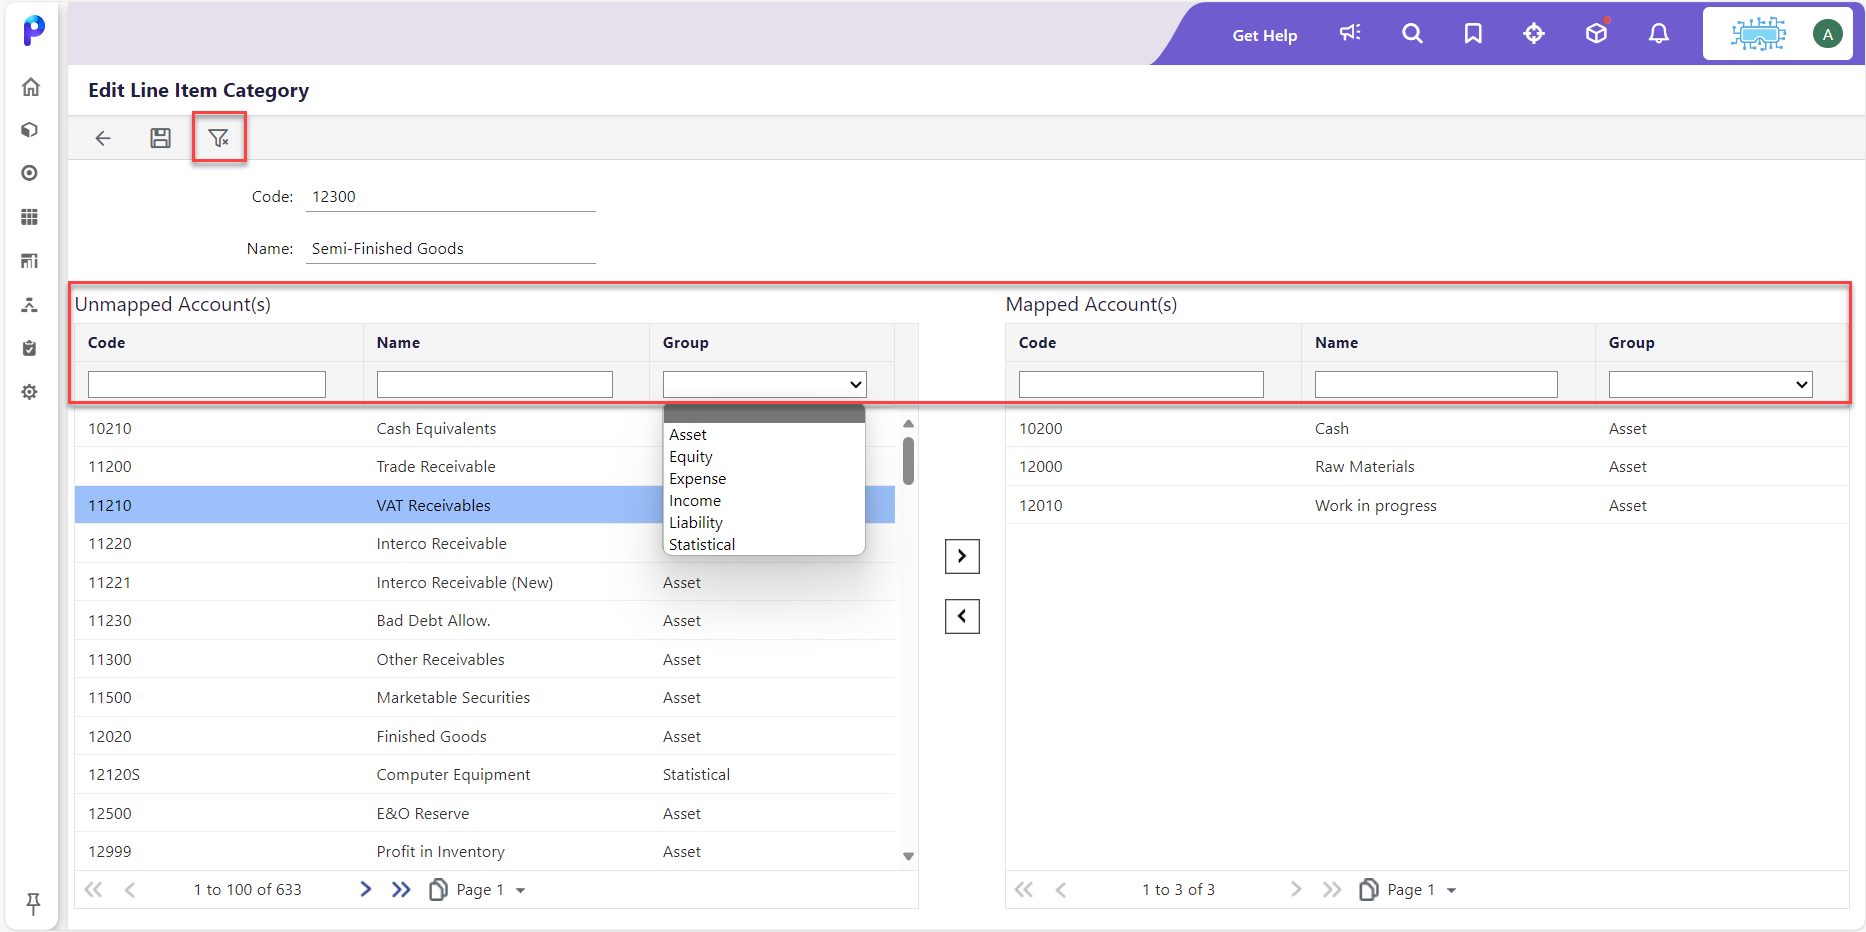1866x932 pixels.
Task: Focus the mapped Name filter field
Action: [x=1436, y=384]
